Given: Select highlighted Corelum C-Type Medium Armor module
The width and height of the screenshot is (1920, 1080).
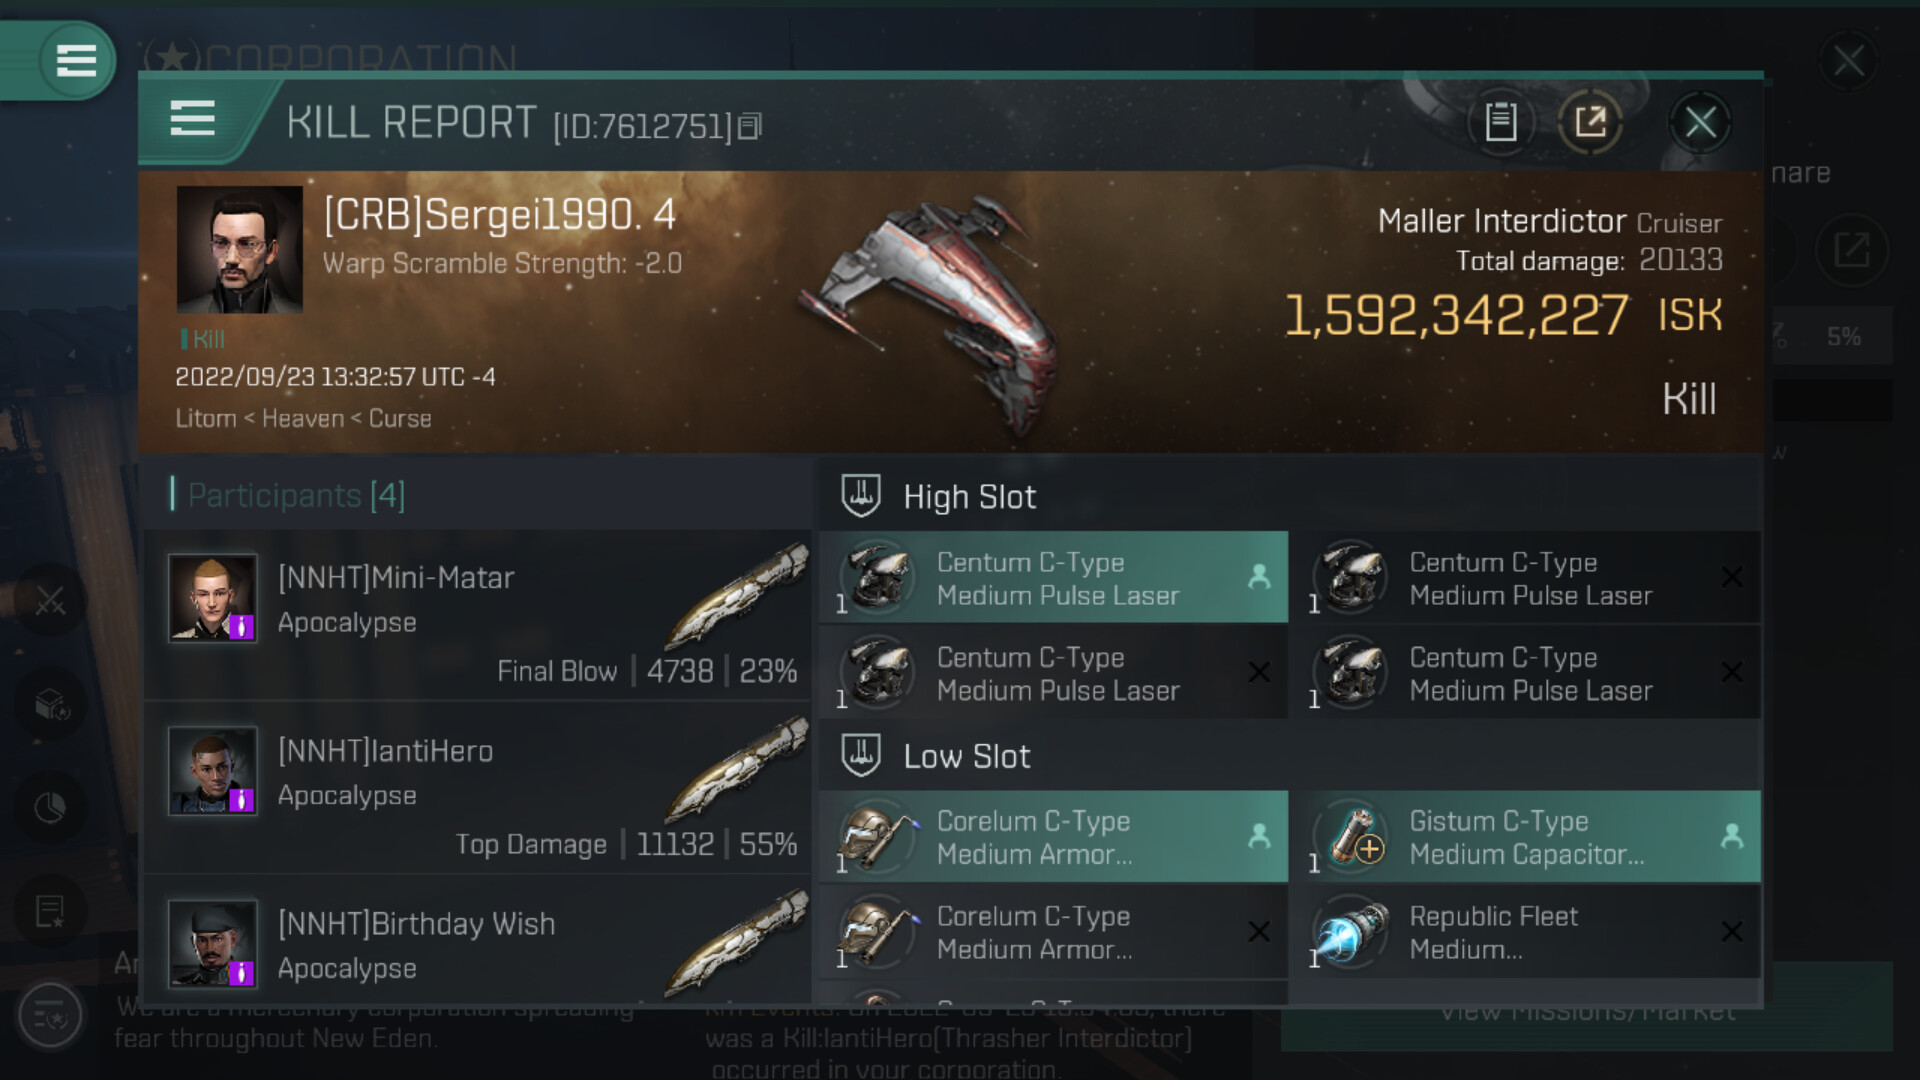Looking at the screenshot, I should (1053, 837).
